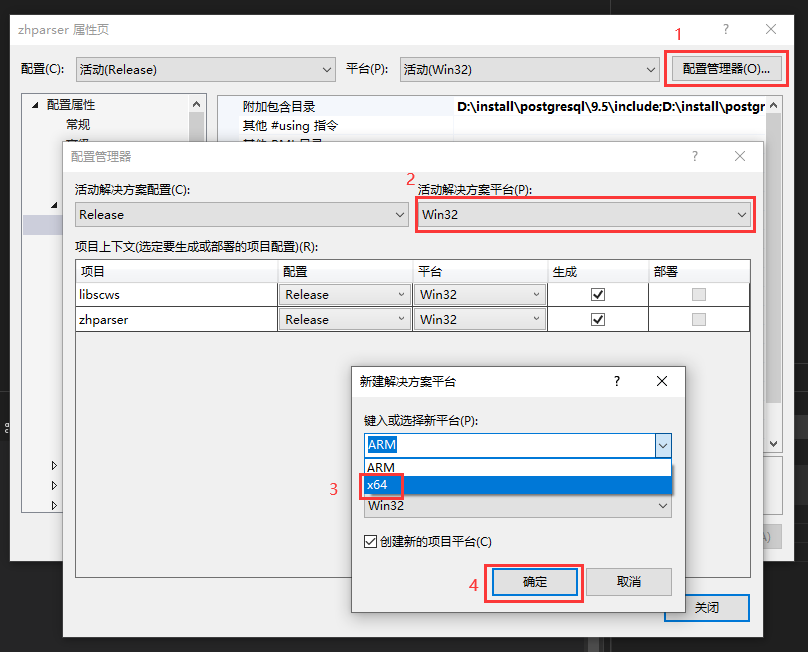808x652 pixels.
Task: Open the 平台(P) 活动(Win32) dropdown in property page
Action: pos(530,70)
